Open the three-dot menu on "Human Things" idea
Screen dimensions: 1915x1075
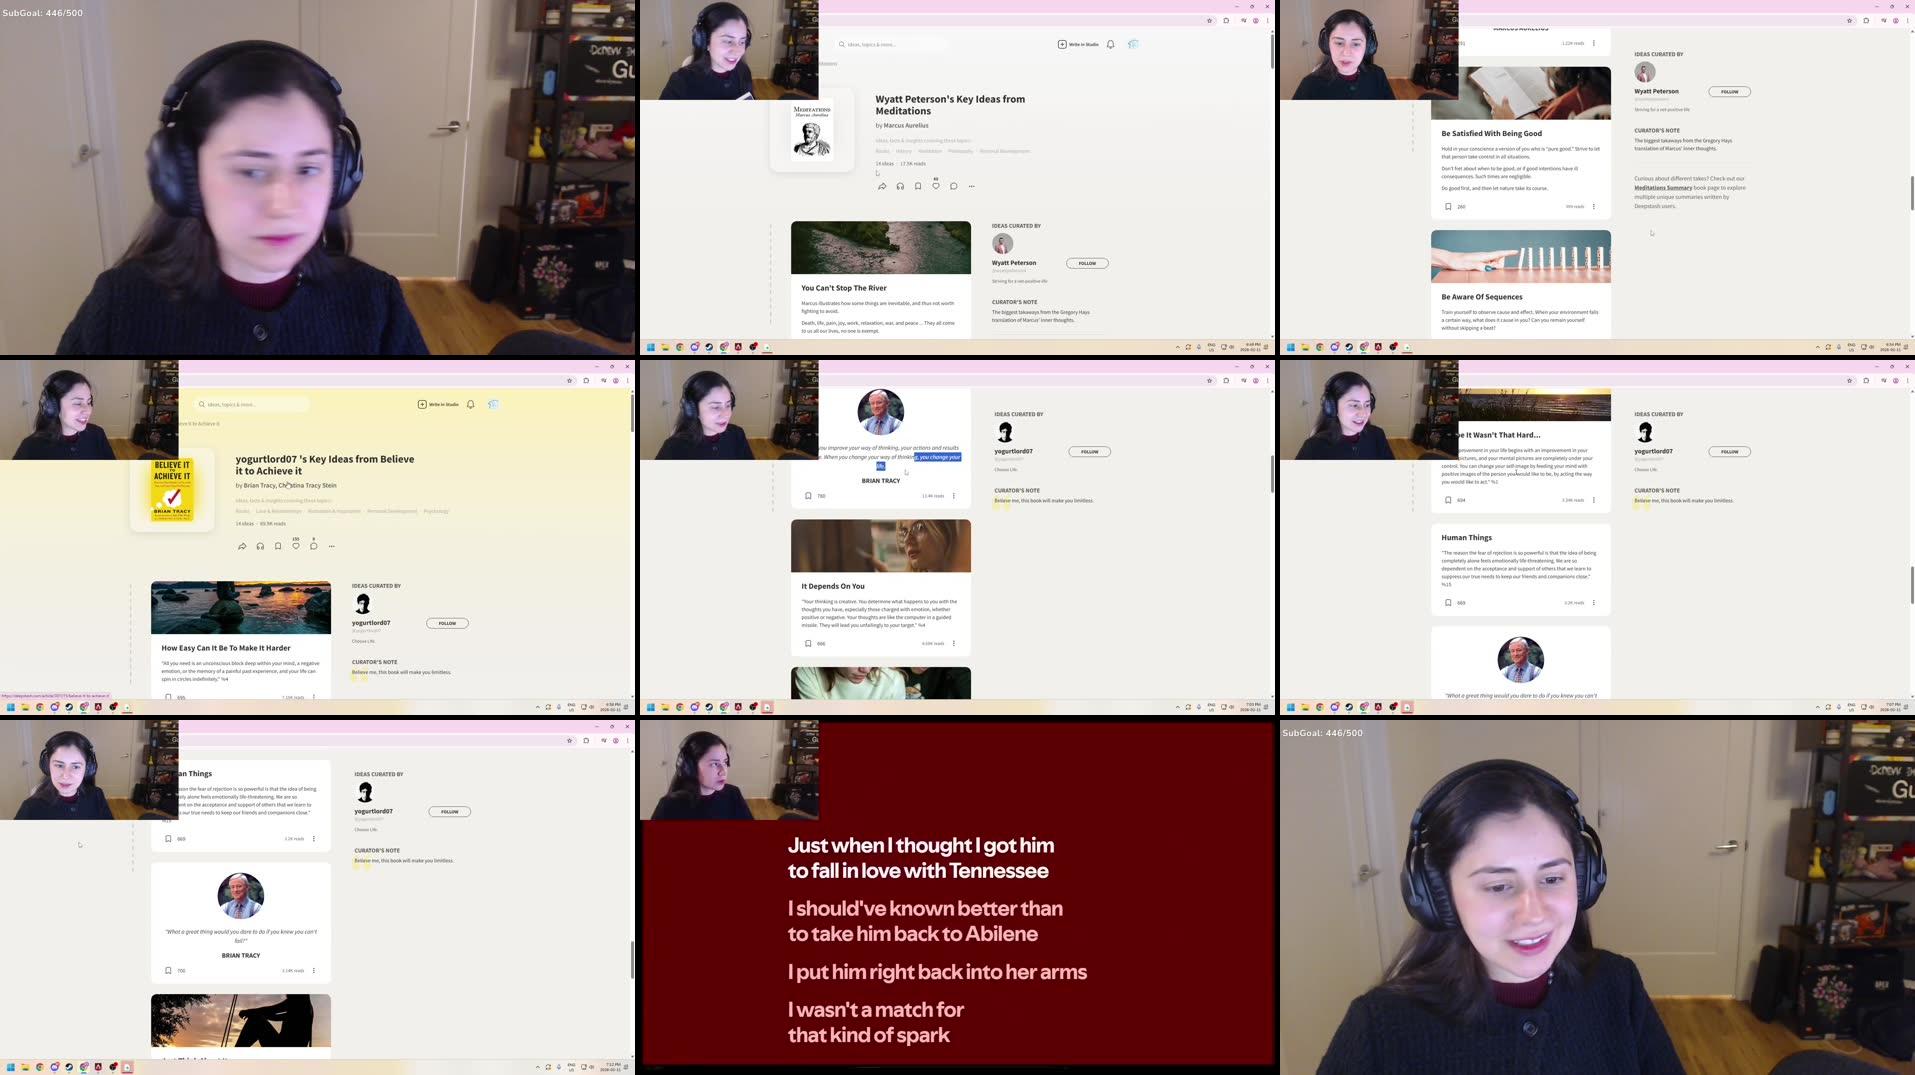(x=1594, y=603)
